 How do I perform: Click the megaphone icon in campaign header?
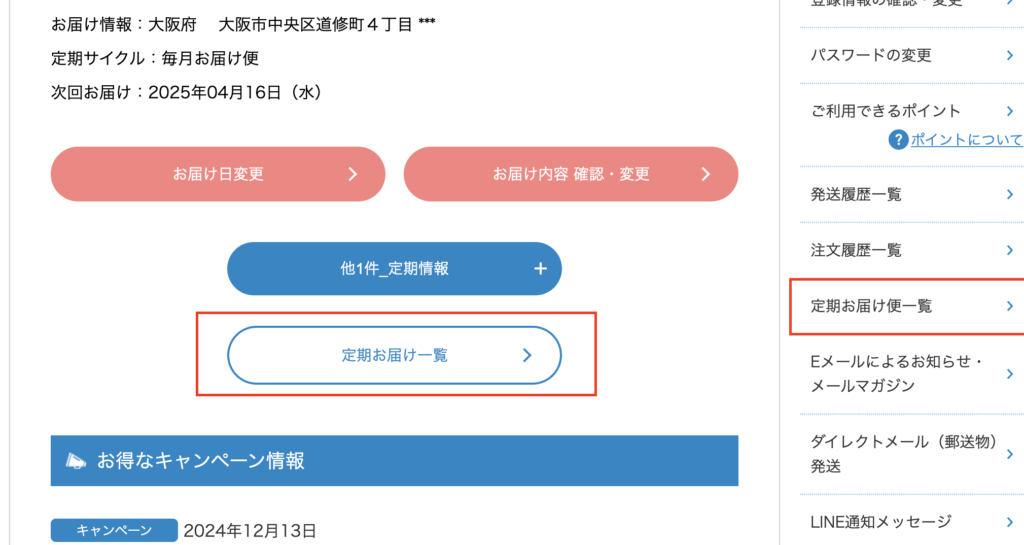[x=76, y=461]
